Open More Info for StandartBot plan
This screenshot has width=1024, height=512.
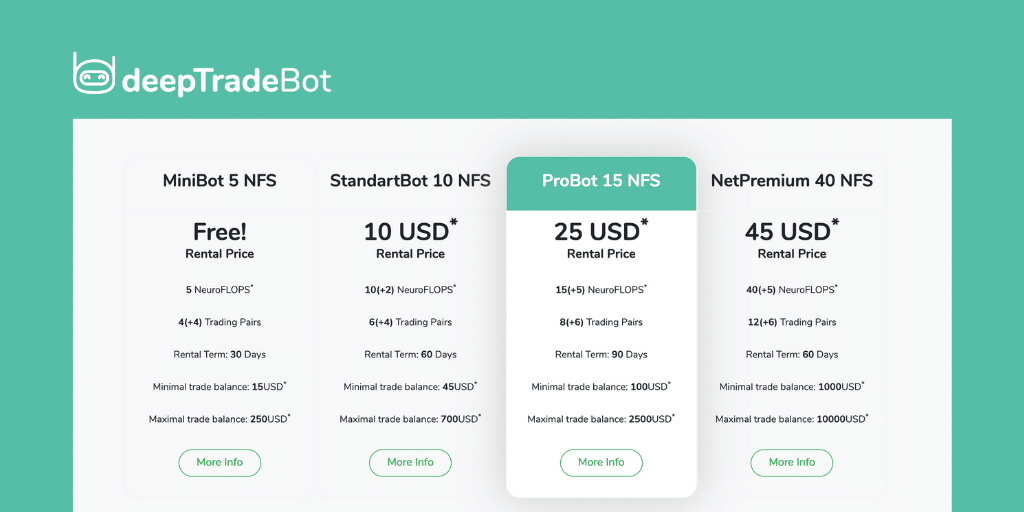click(x=410, y=463)
